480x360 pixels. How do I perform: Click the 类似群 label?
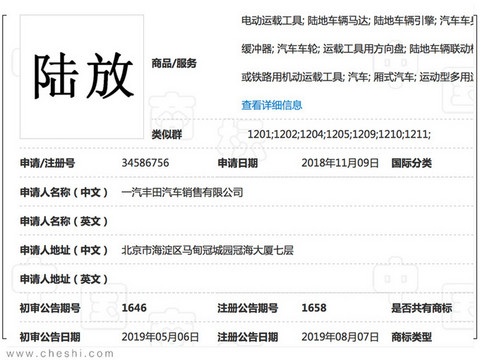click(x=167, y=135)
